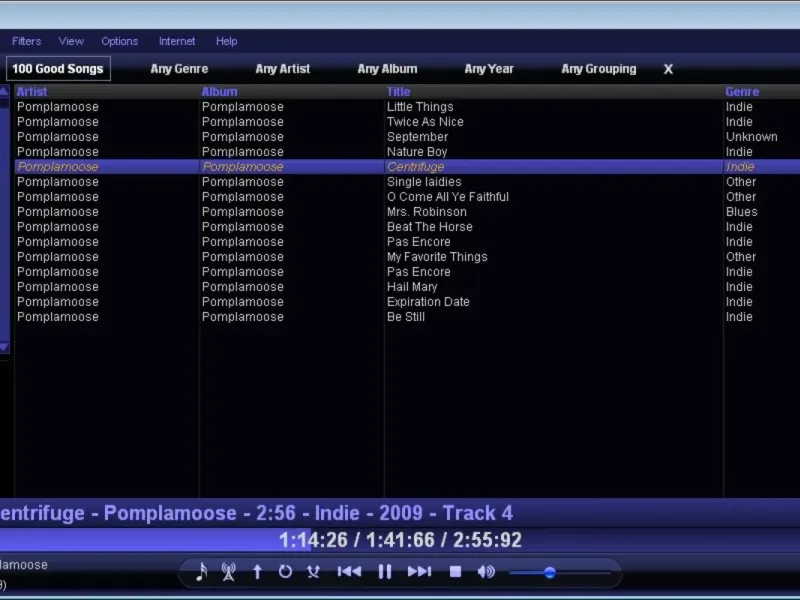Select the song Mrs. Robinson

(427, 212)
